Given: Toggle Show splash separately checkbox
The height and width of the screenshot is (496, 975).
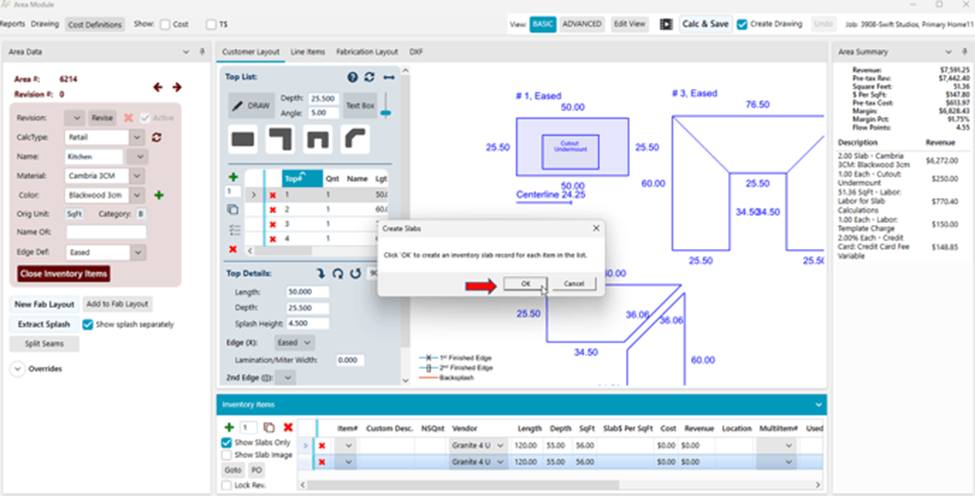Looking at the screenshot, I should [88, 324].
